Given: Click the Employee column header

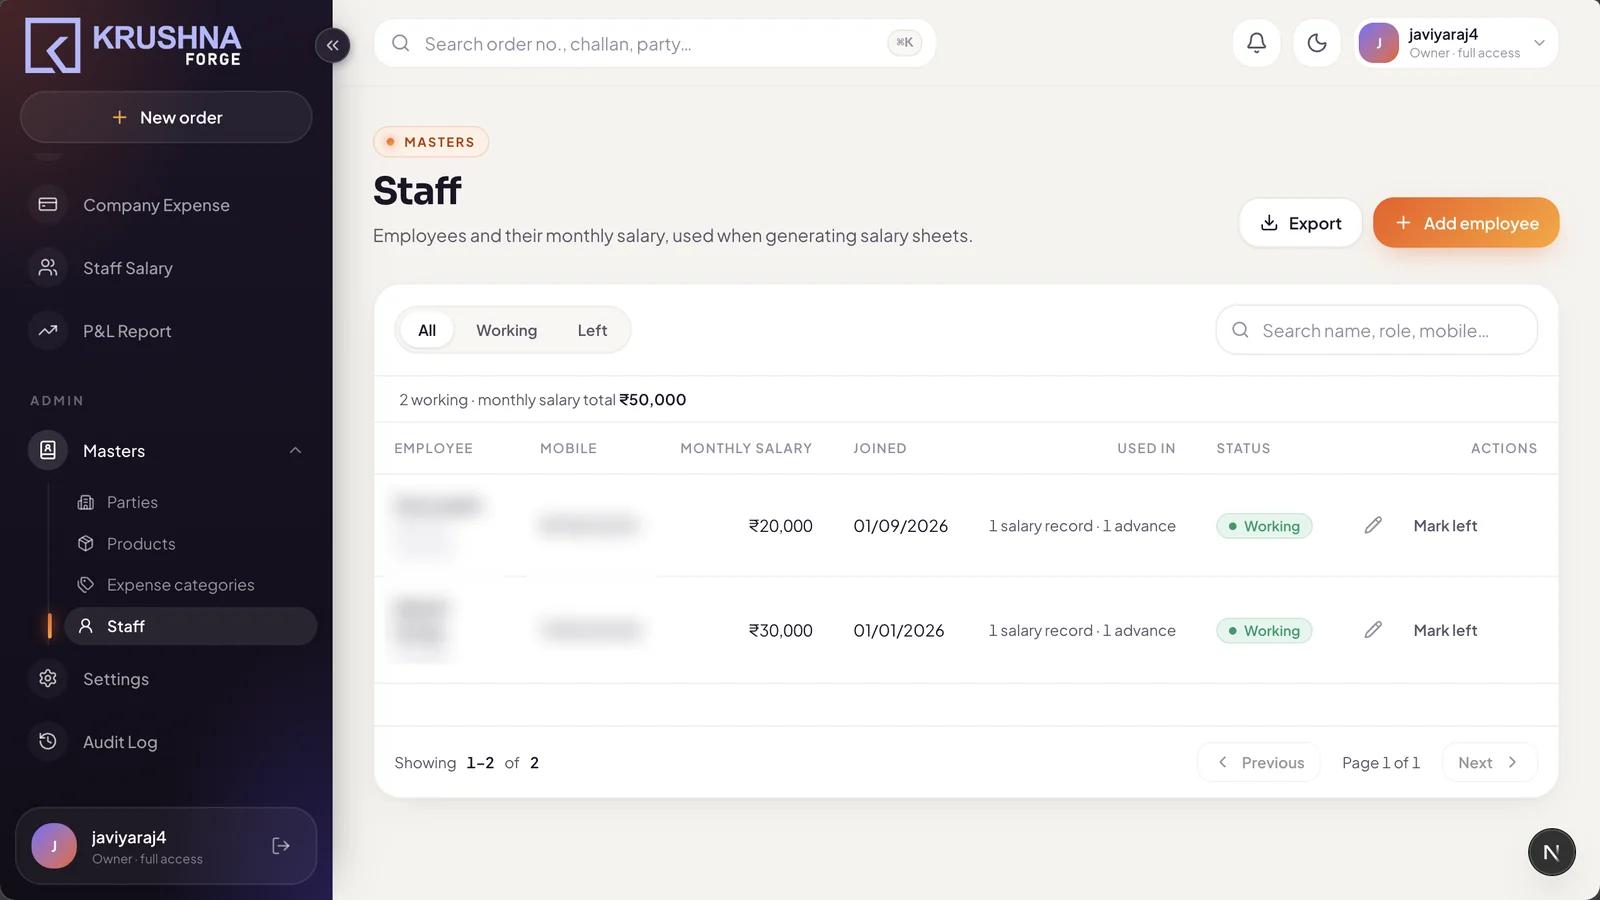Looking at the screenshot, I should (433, 448).
